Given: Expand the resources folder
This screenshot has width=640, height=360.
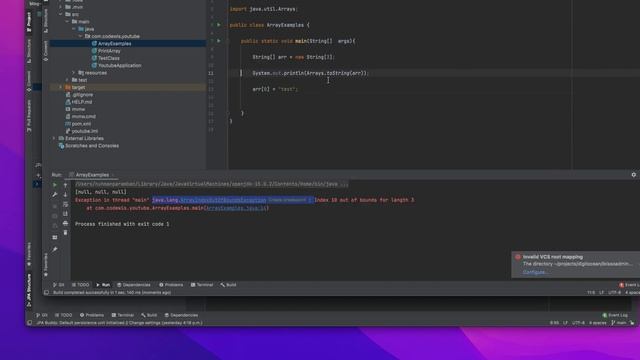Looking at the screenshot, I should click(74, 73).
